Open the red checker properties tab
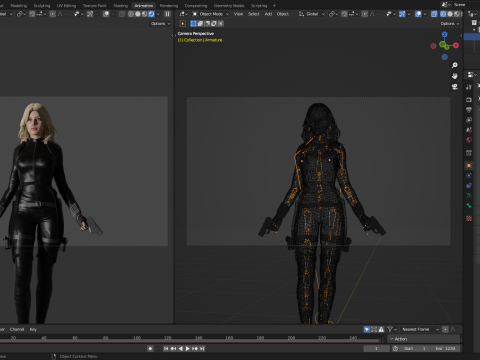Image resolution: width=480 pixels, height=360 pixels. pos(469,218)
